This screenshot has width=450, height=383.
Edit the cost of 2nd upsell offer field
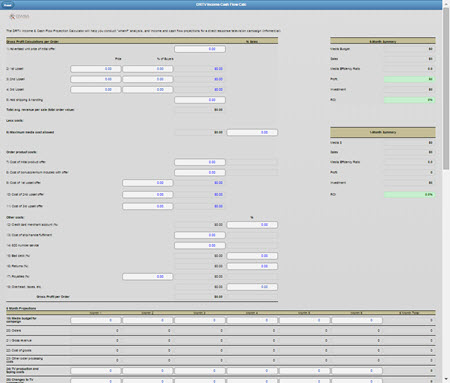click(148, 195)
